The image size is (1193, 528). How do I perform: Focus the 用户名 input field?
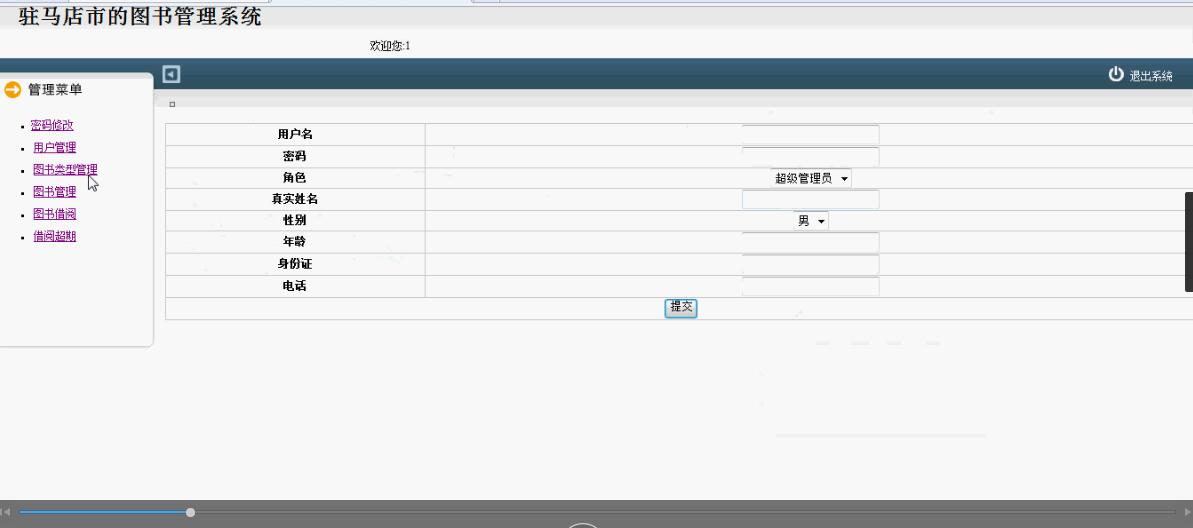tap(810, 135)
